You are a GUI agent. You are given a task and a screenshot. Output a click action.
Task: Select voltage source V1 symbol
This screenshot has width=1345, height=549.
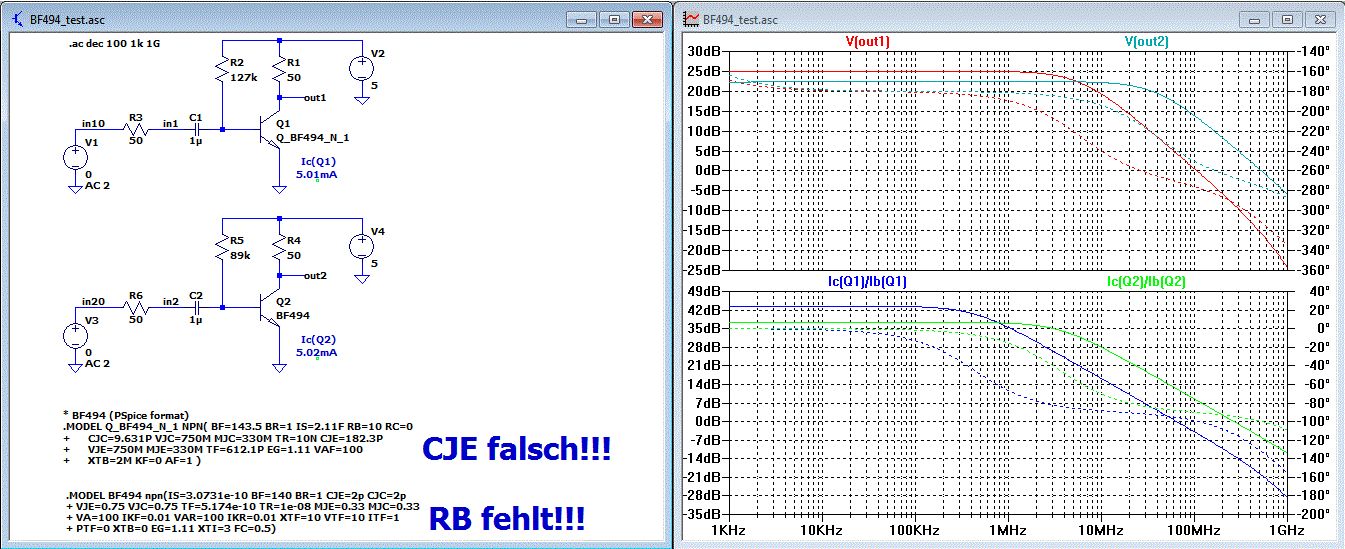75,156
